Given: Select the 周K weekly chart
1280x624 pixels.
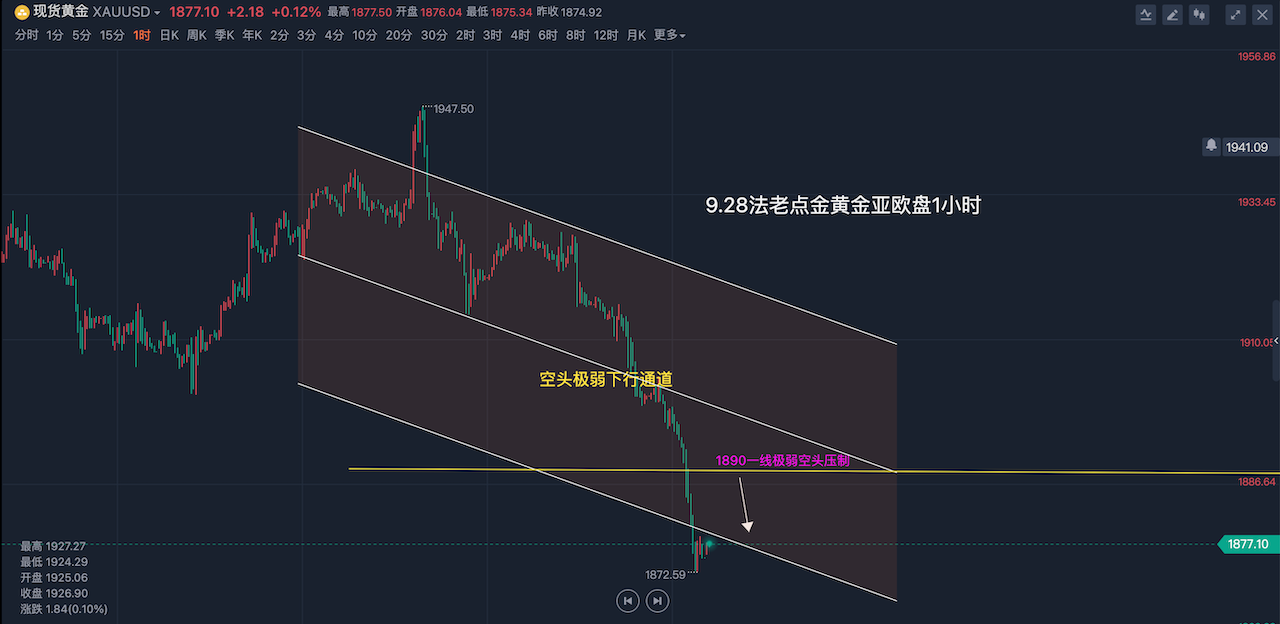Looking at the screenshot, I should [x=196, y=35].
